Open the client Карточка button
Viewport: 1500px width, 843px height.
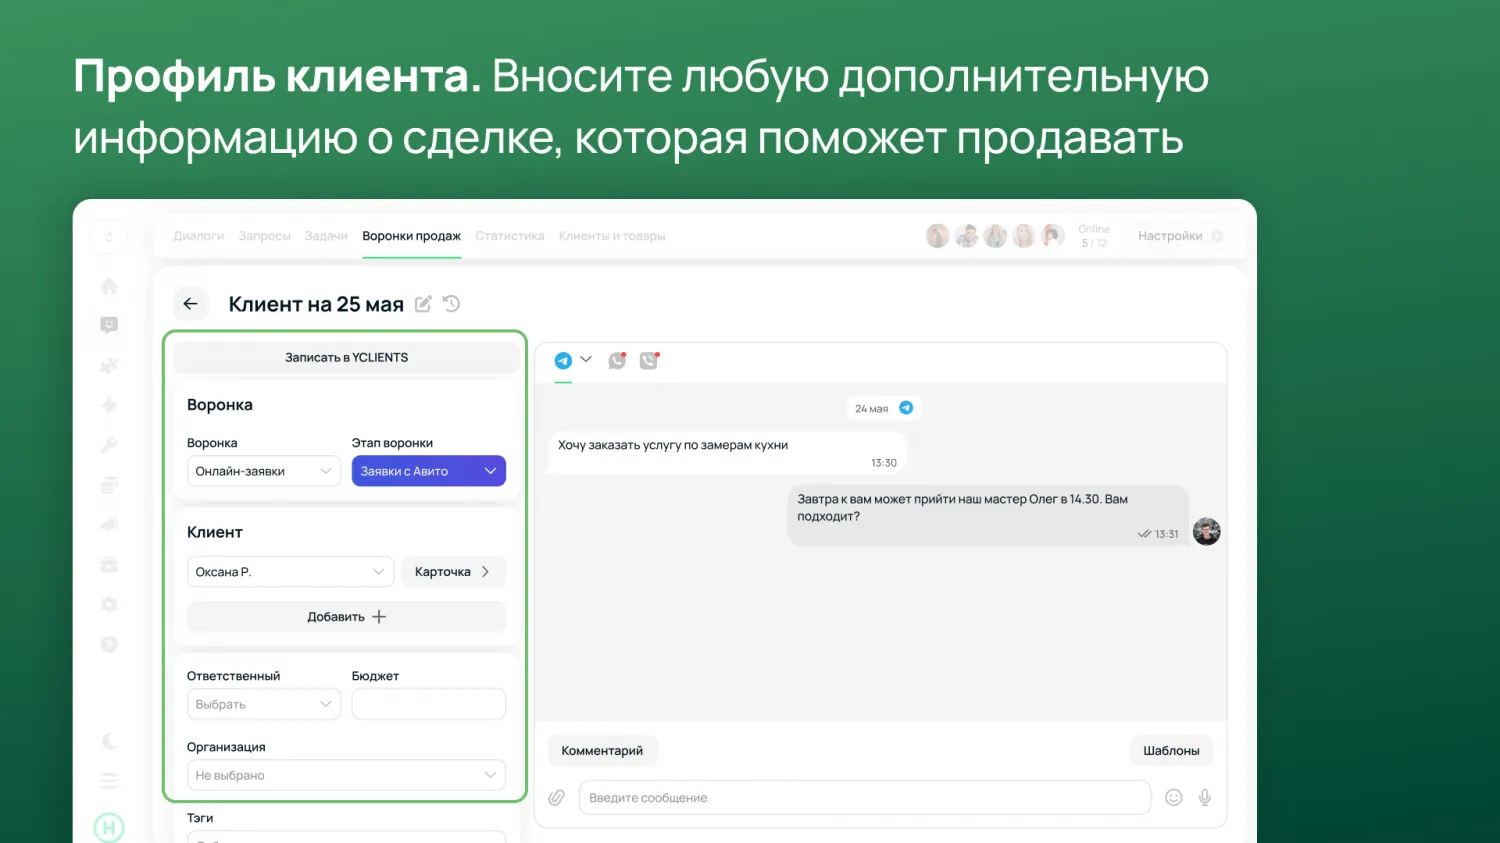pyautogui.click(x=453, y=572)
